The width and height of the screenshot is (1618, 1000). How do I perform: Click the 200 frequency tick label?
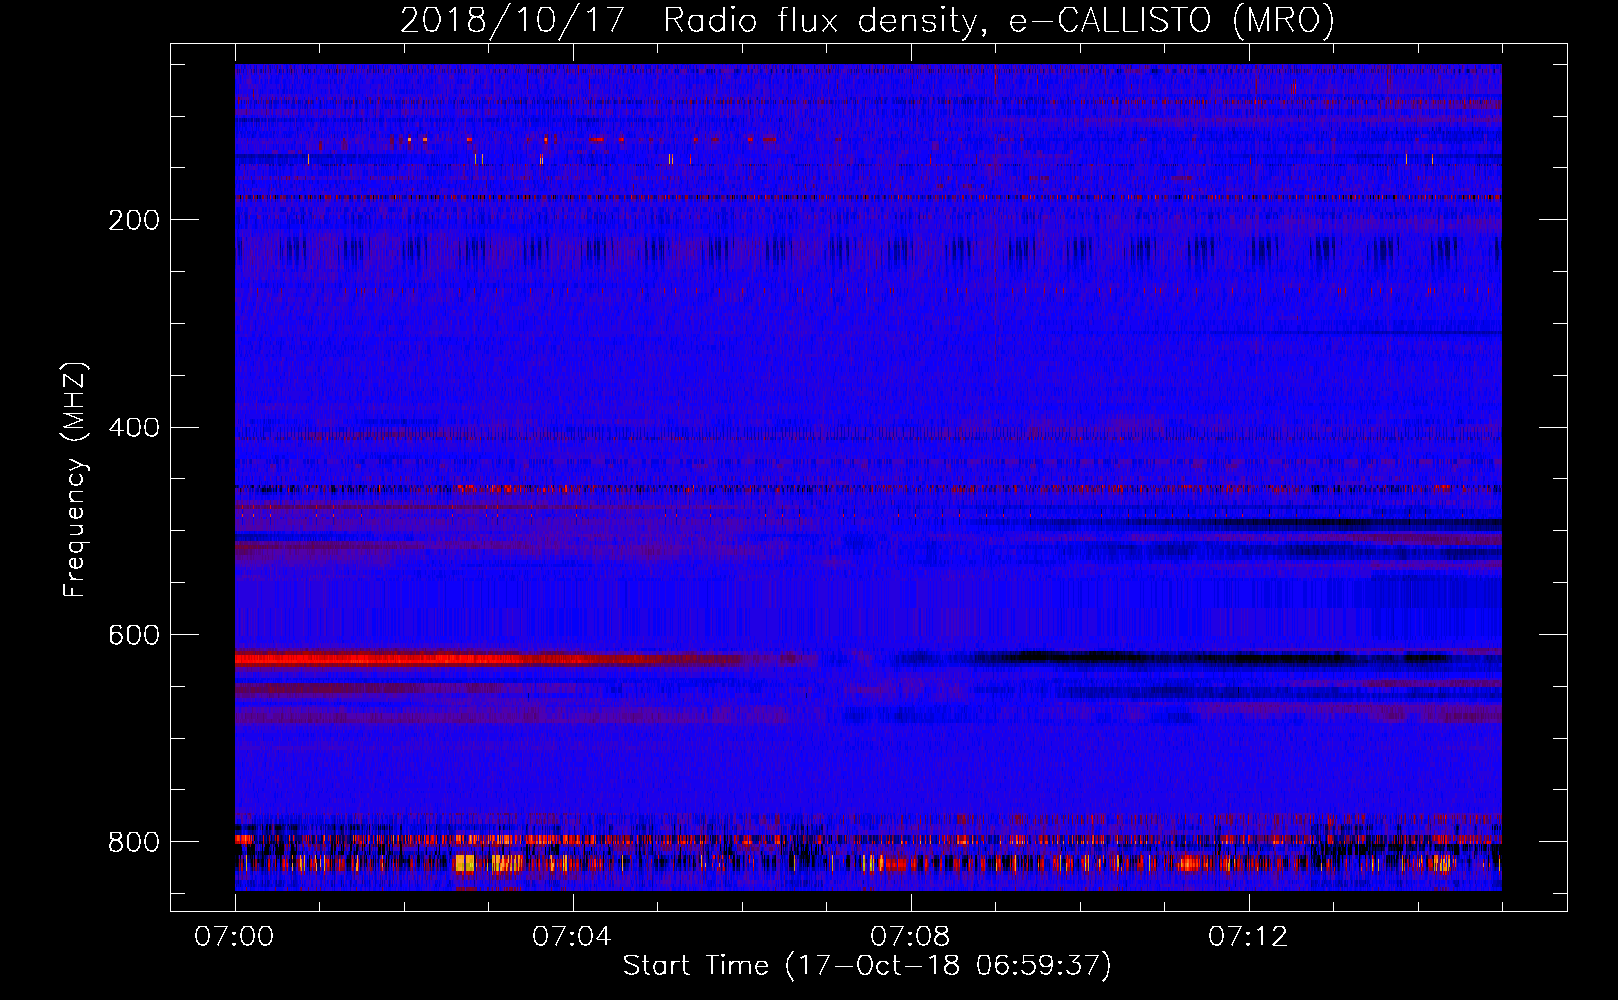(x=134, y=220)
